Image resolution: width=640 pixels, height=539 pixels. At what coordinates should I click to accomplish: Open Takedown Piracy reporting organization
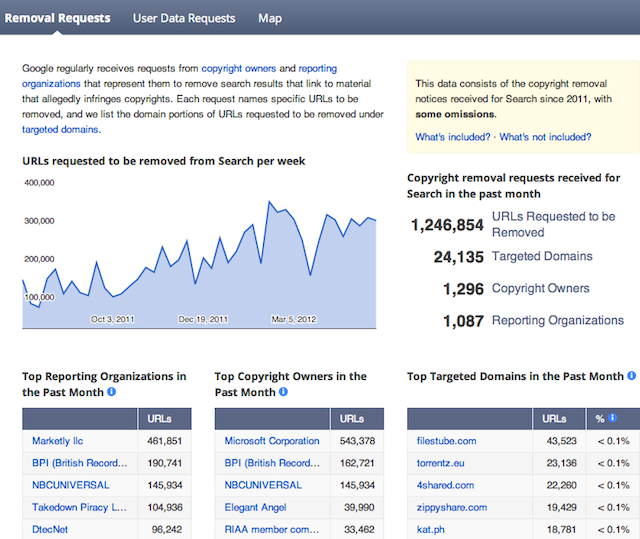tap(79, 507)
